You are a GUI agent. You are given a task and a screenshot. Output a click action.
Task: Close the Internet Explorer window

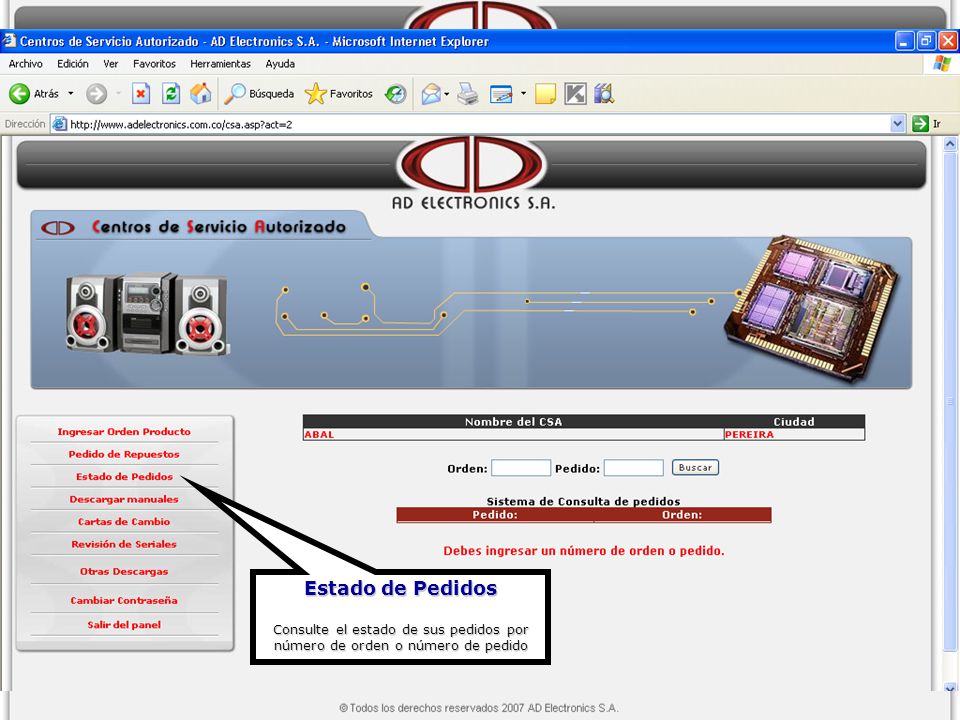(x=948, y=41)
